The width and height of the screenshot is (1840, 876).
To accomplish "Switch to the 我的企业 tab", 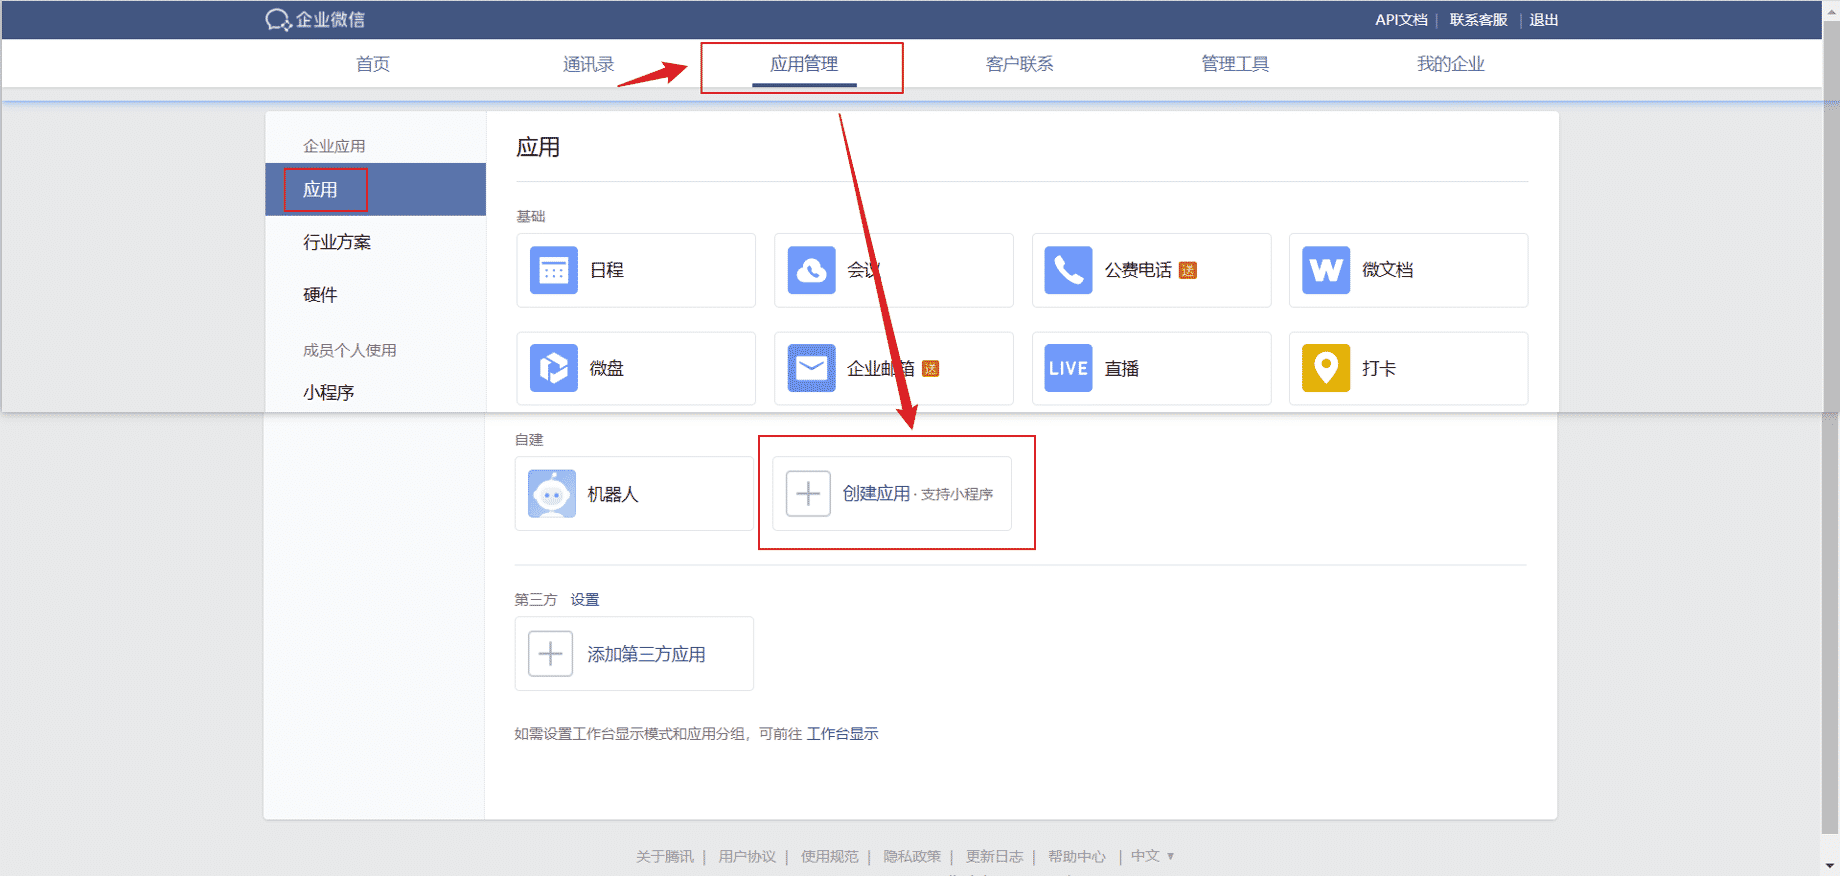I will pyautogui.click(x=1451, y=64).
